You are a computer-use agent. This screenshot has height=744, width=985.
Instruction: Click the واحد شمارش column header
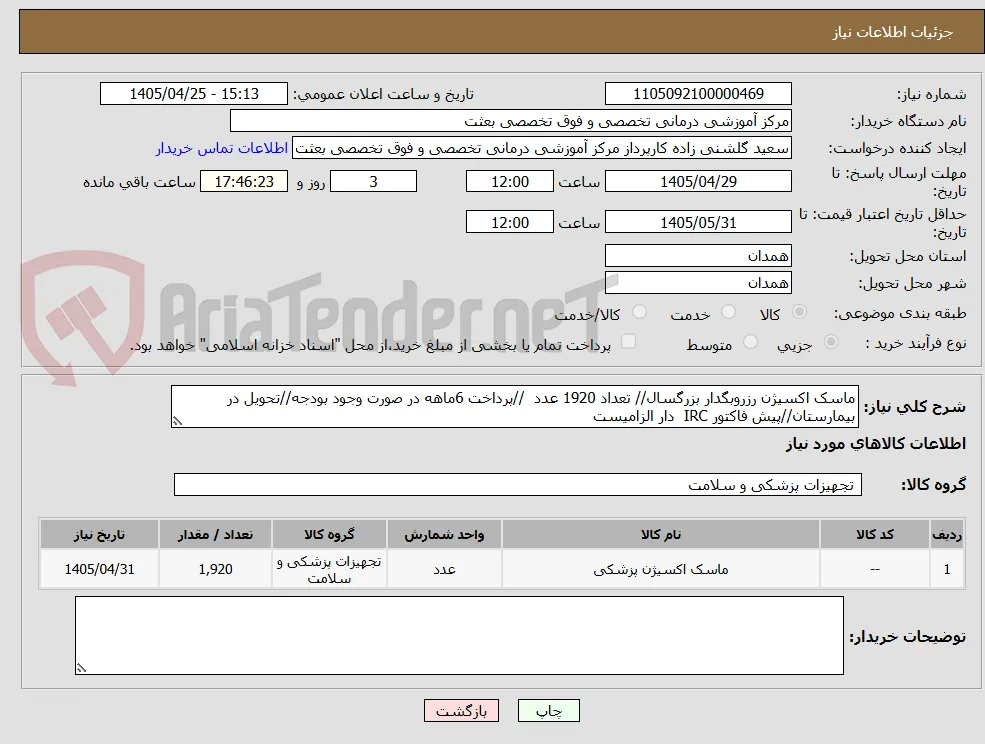coord(444,535)
